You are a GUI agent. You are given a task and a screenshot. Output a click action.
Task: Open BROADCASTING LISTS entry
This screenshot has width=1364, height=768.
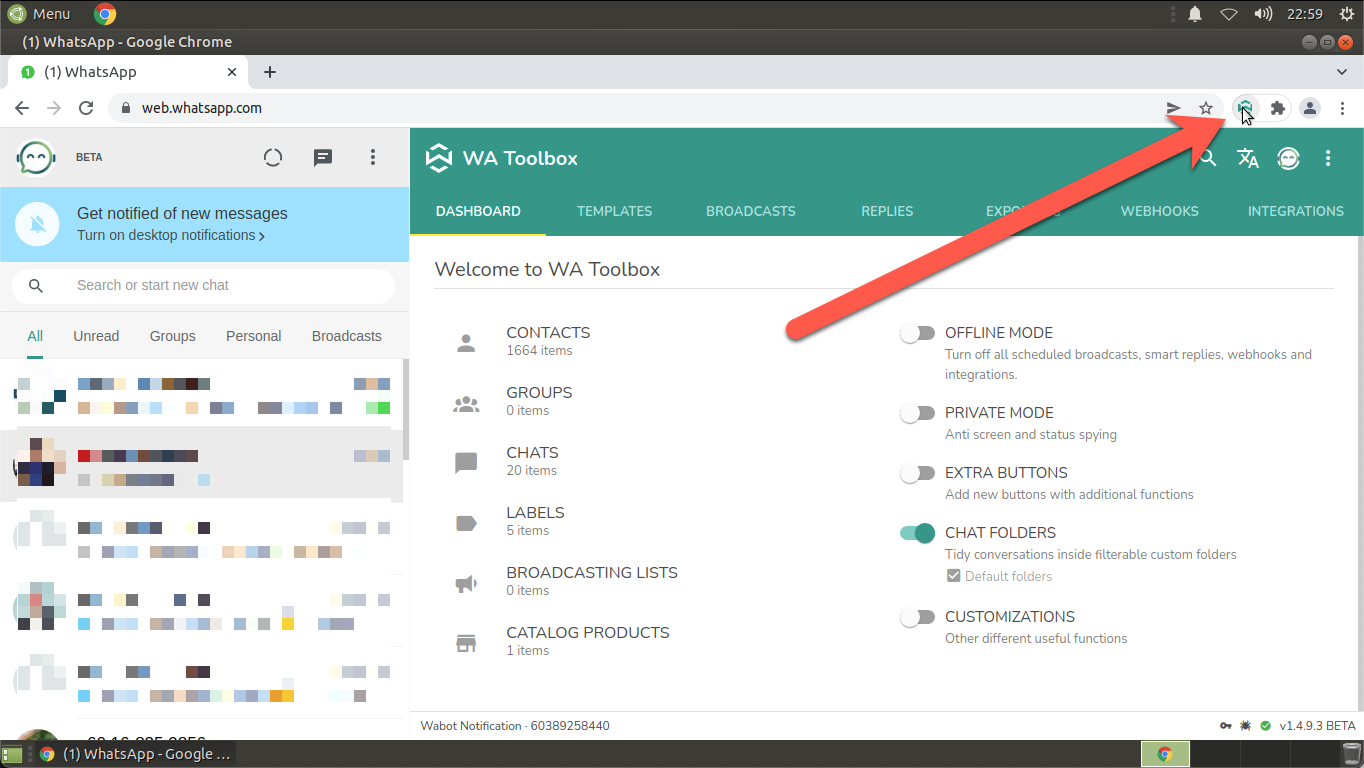tap(592, 581)
